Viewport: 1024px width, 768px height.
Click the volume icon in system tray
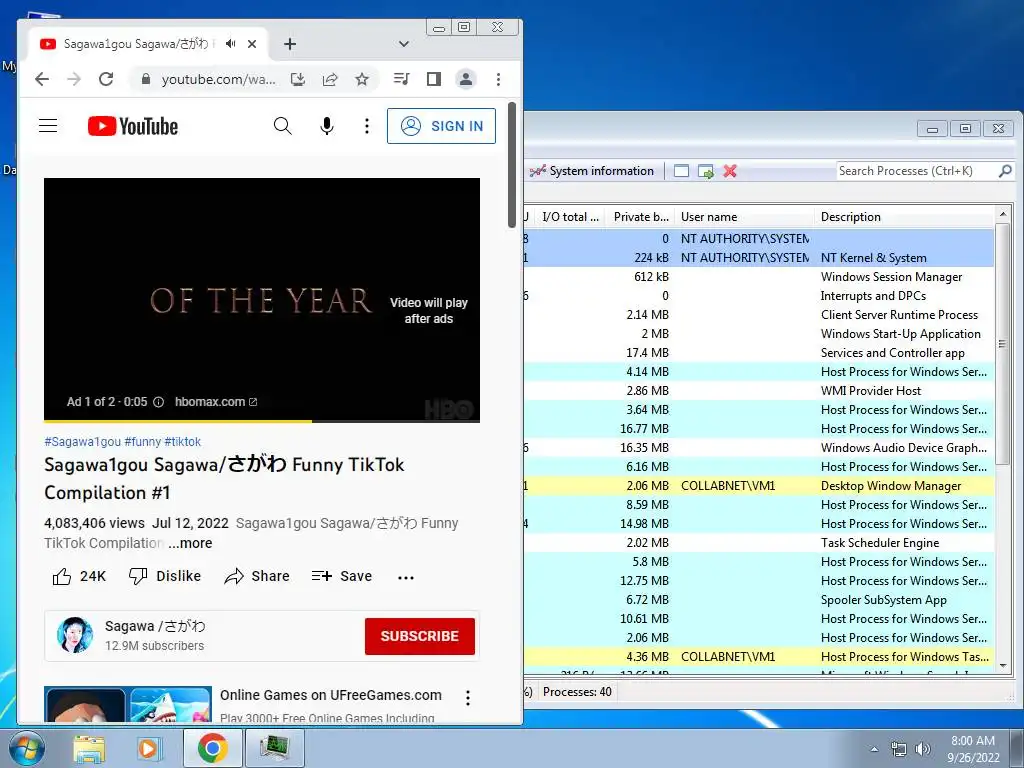922,749
